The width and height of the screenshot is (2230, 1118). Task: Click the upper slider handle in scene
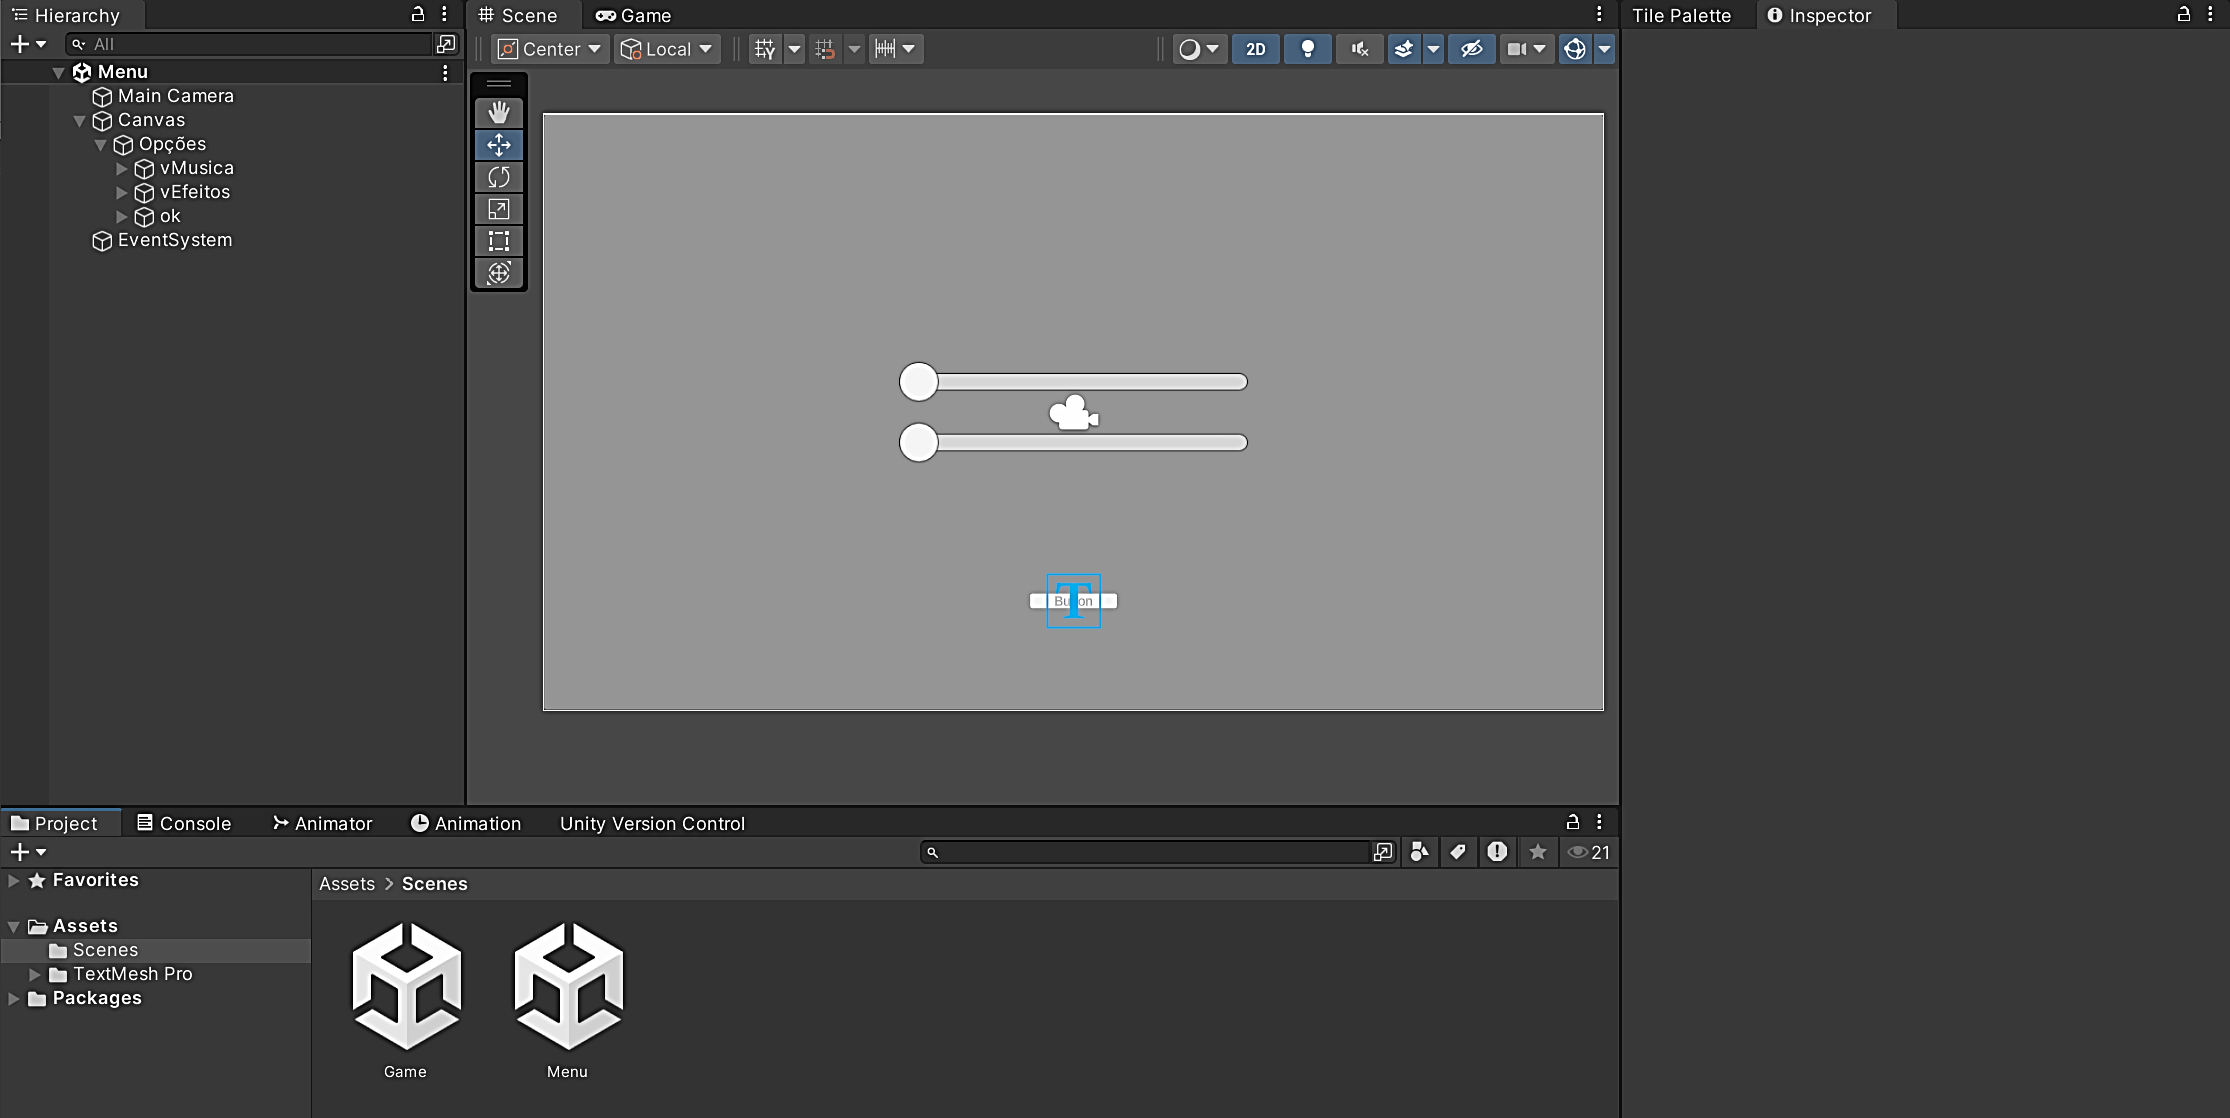(918, 382)
